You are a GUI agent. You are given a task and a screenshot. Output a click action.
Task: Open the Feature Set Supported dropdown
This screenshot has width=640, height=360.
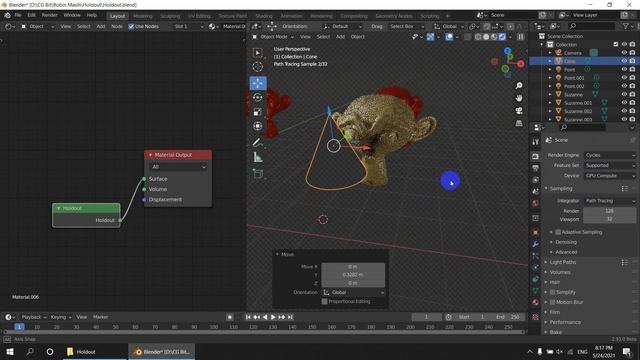click(610, 165)
